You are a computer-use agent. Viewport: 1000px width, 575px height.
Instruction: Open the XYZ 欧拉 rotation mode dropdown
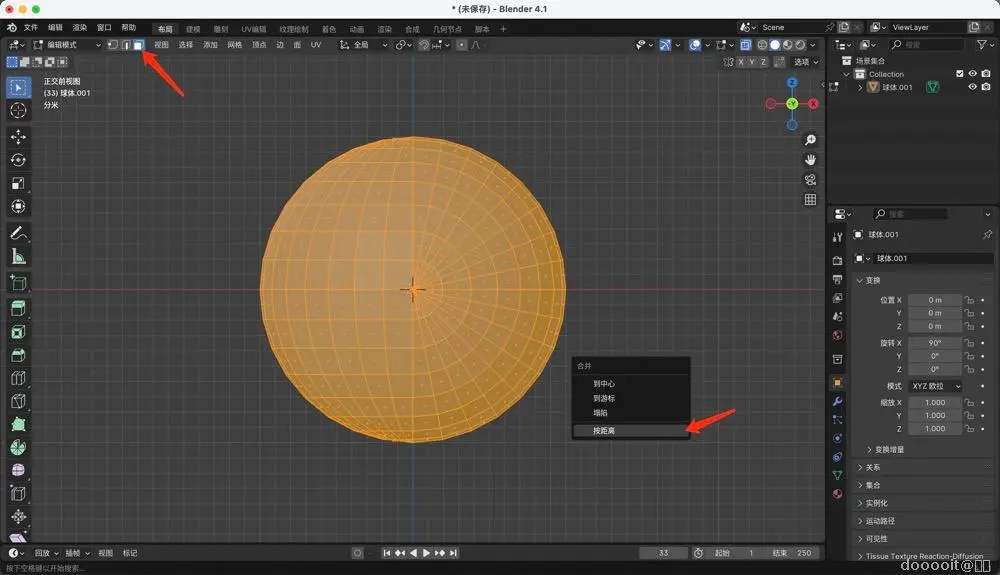point(935,386)
